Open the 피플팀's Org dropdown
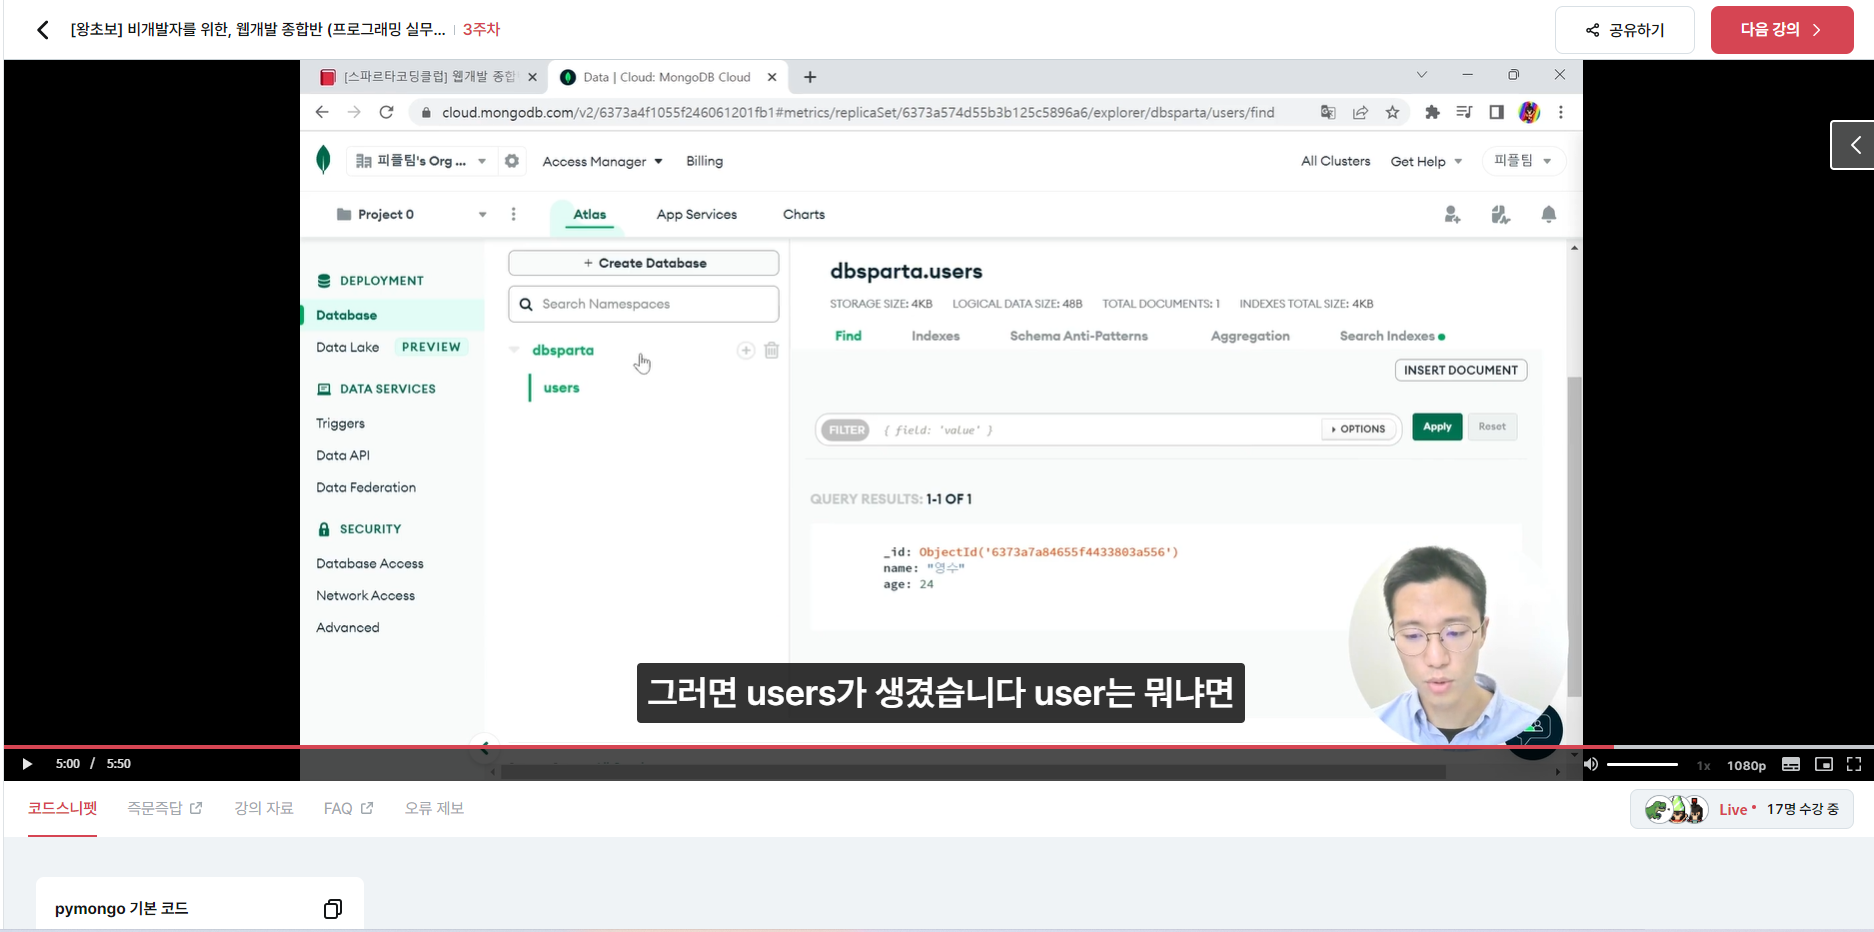 pos(420,161)
